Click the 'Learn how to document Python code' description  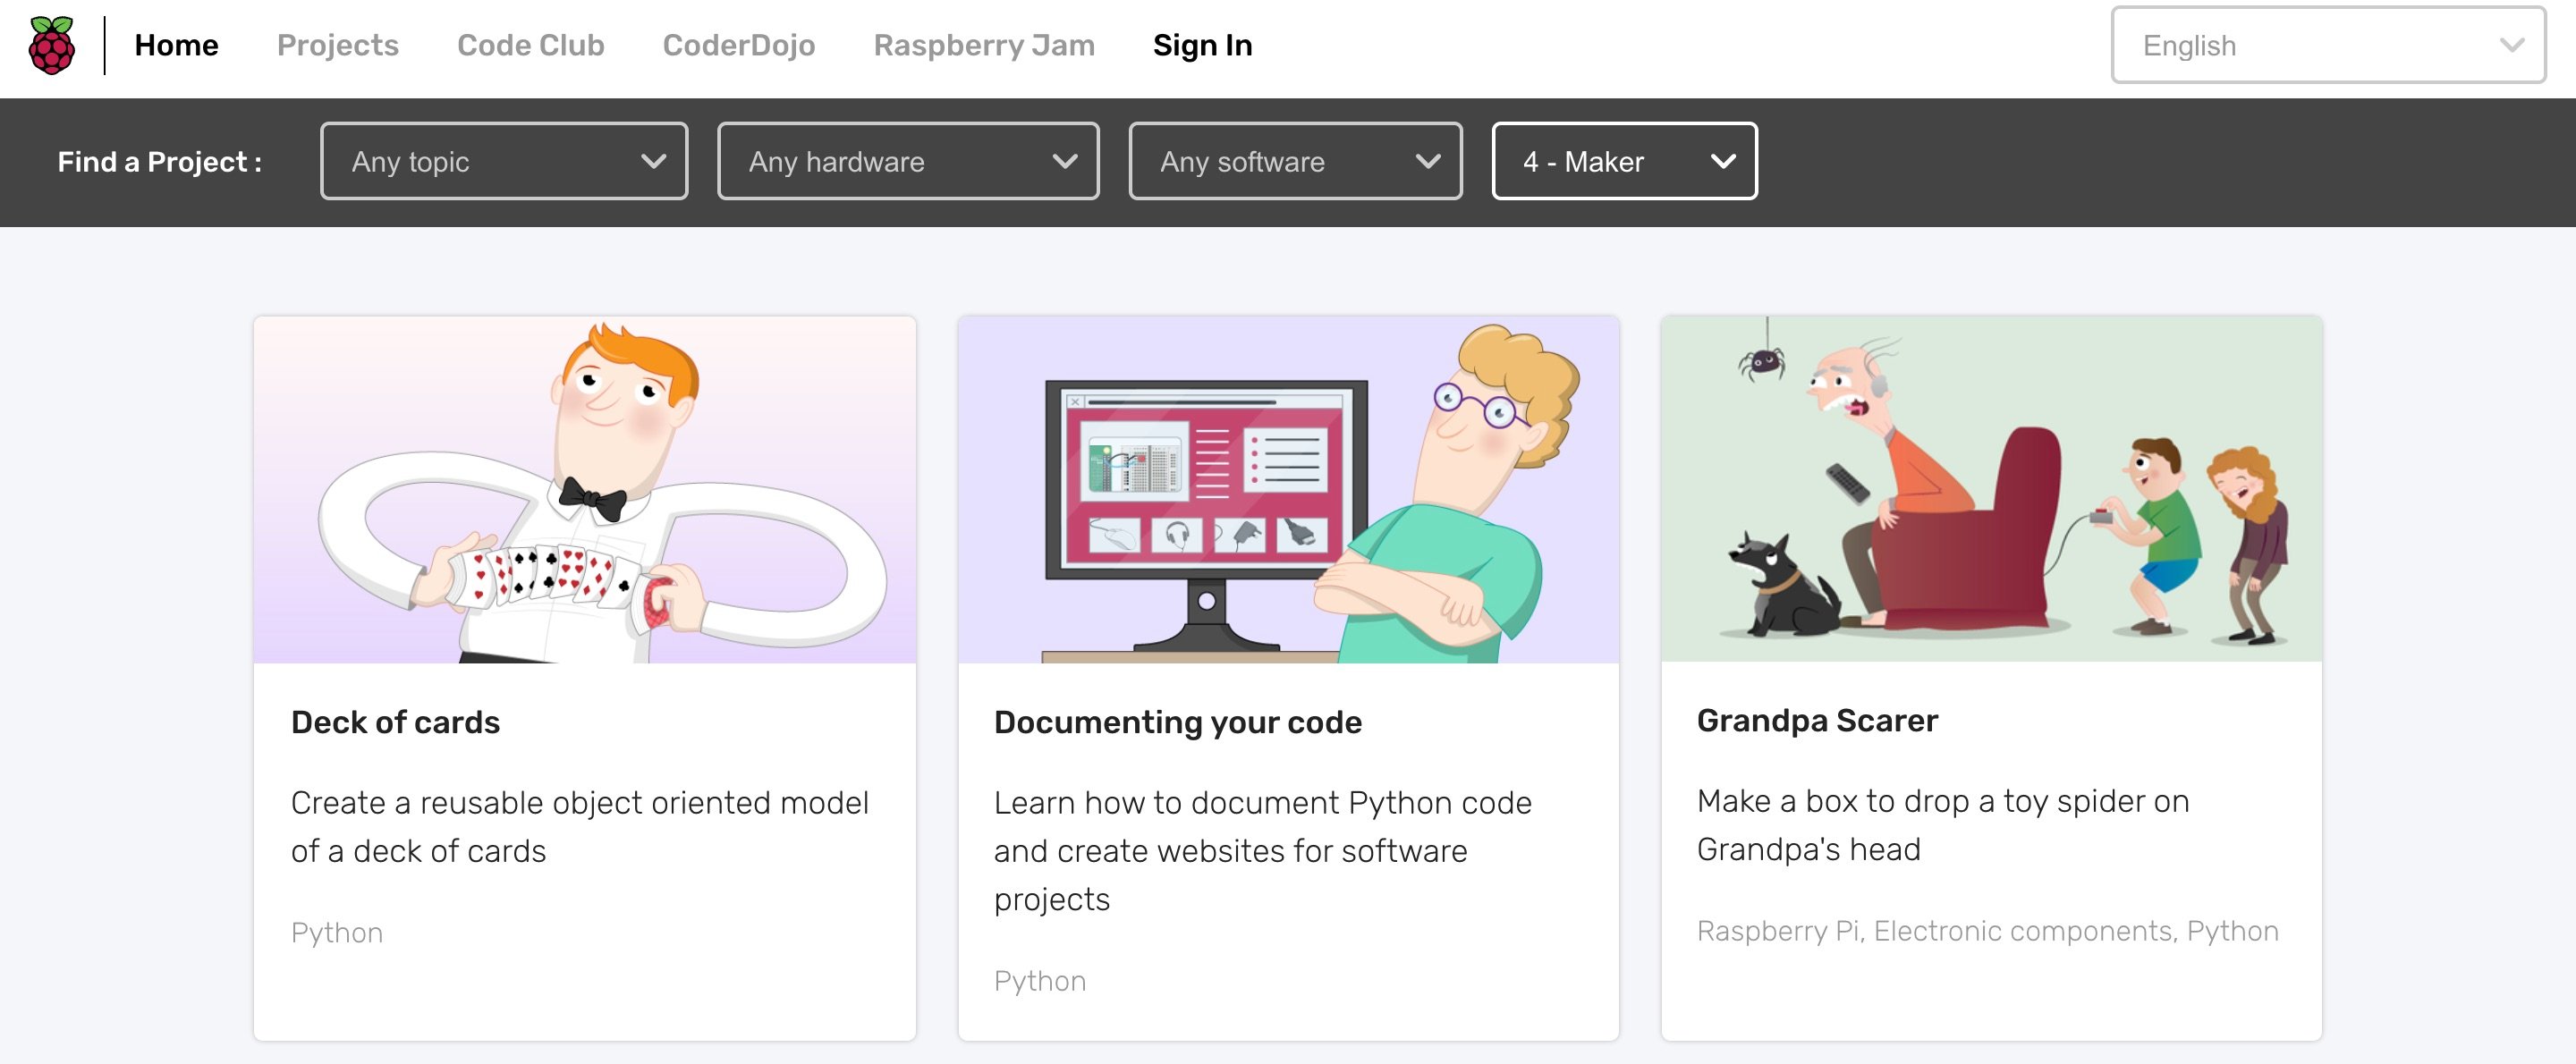tap(1262, 850)
